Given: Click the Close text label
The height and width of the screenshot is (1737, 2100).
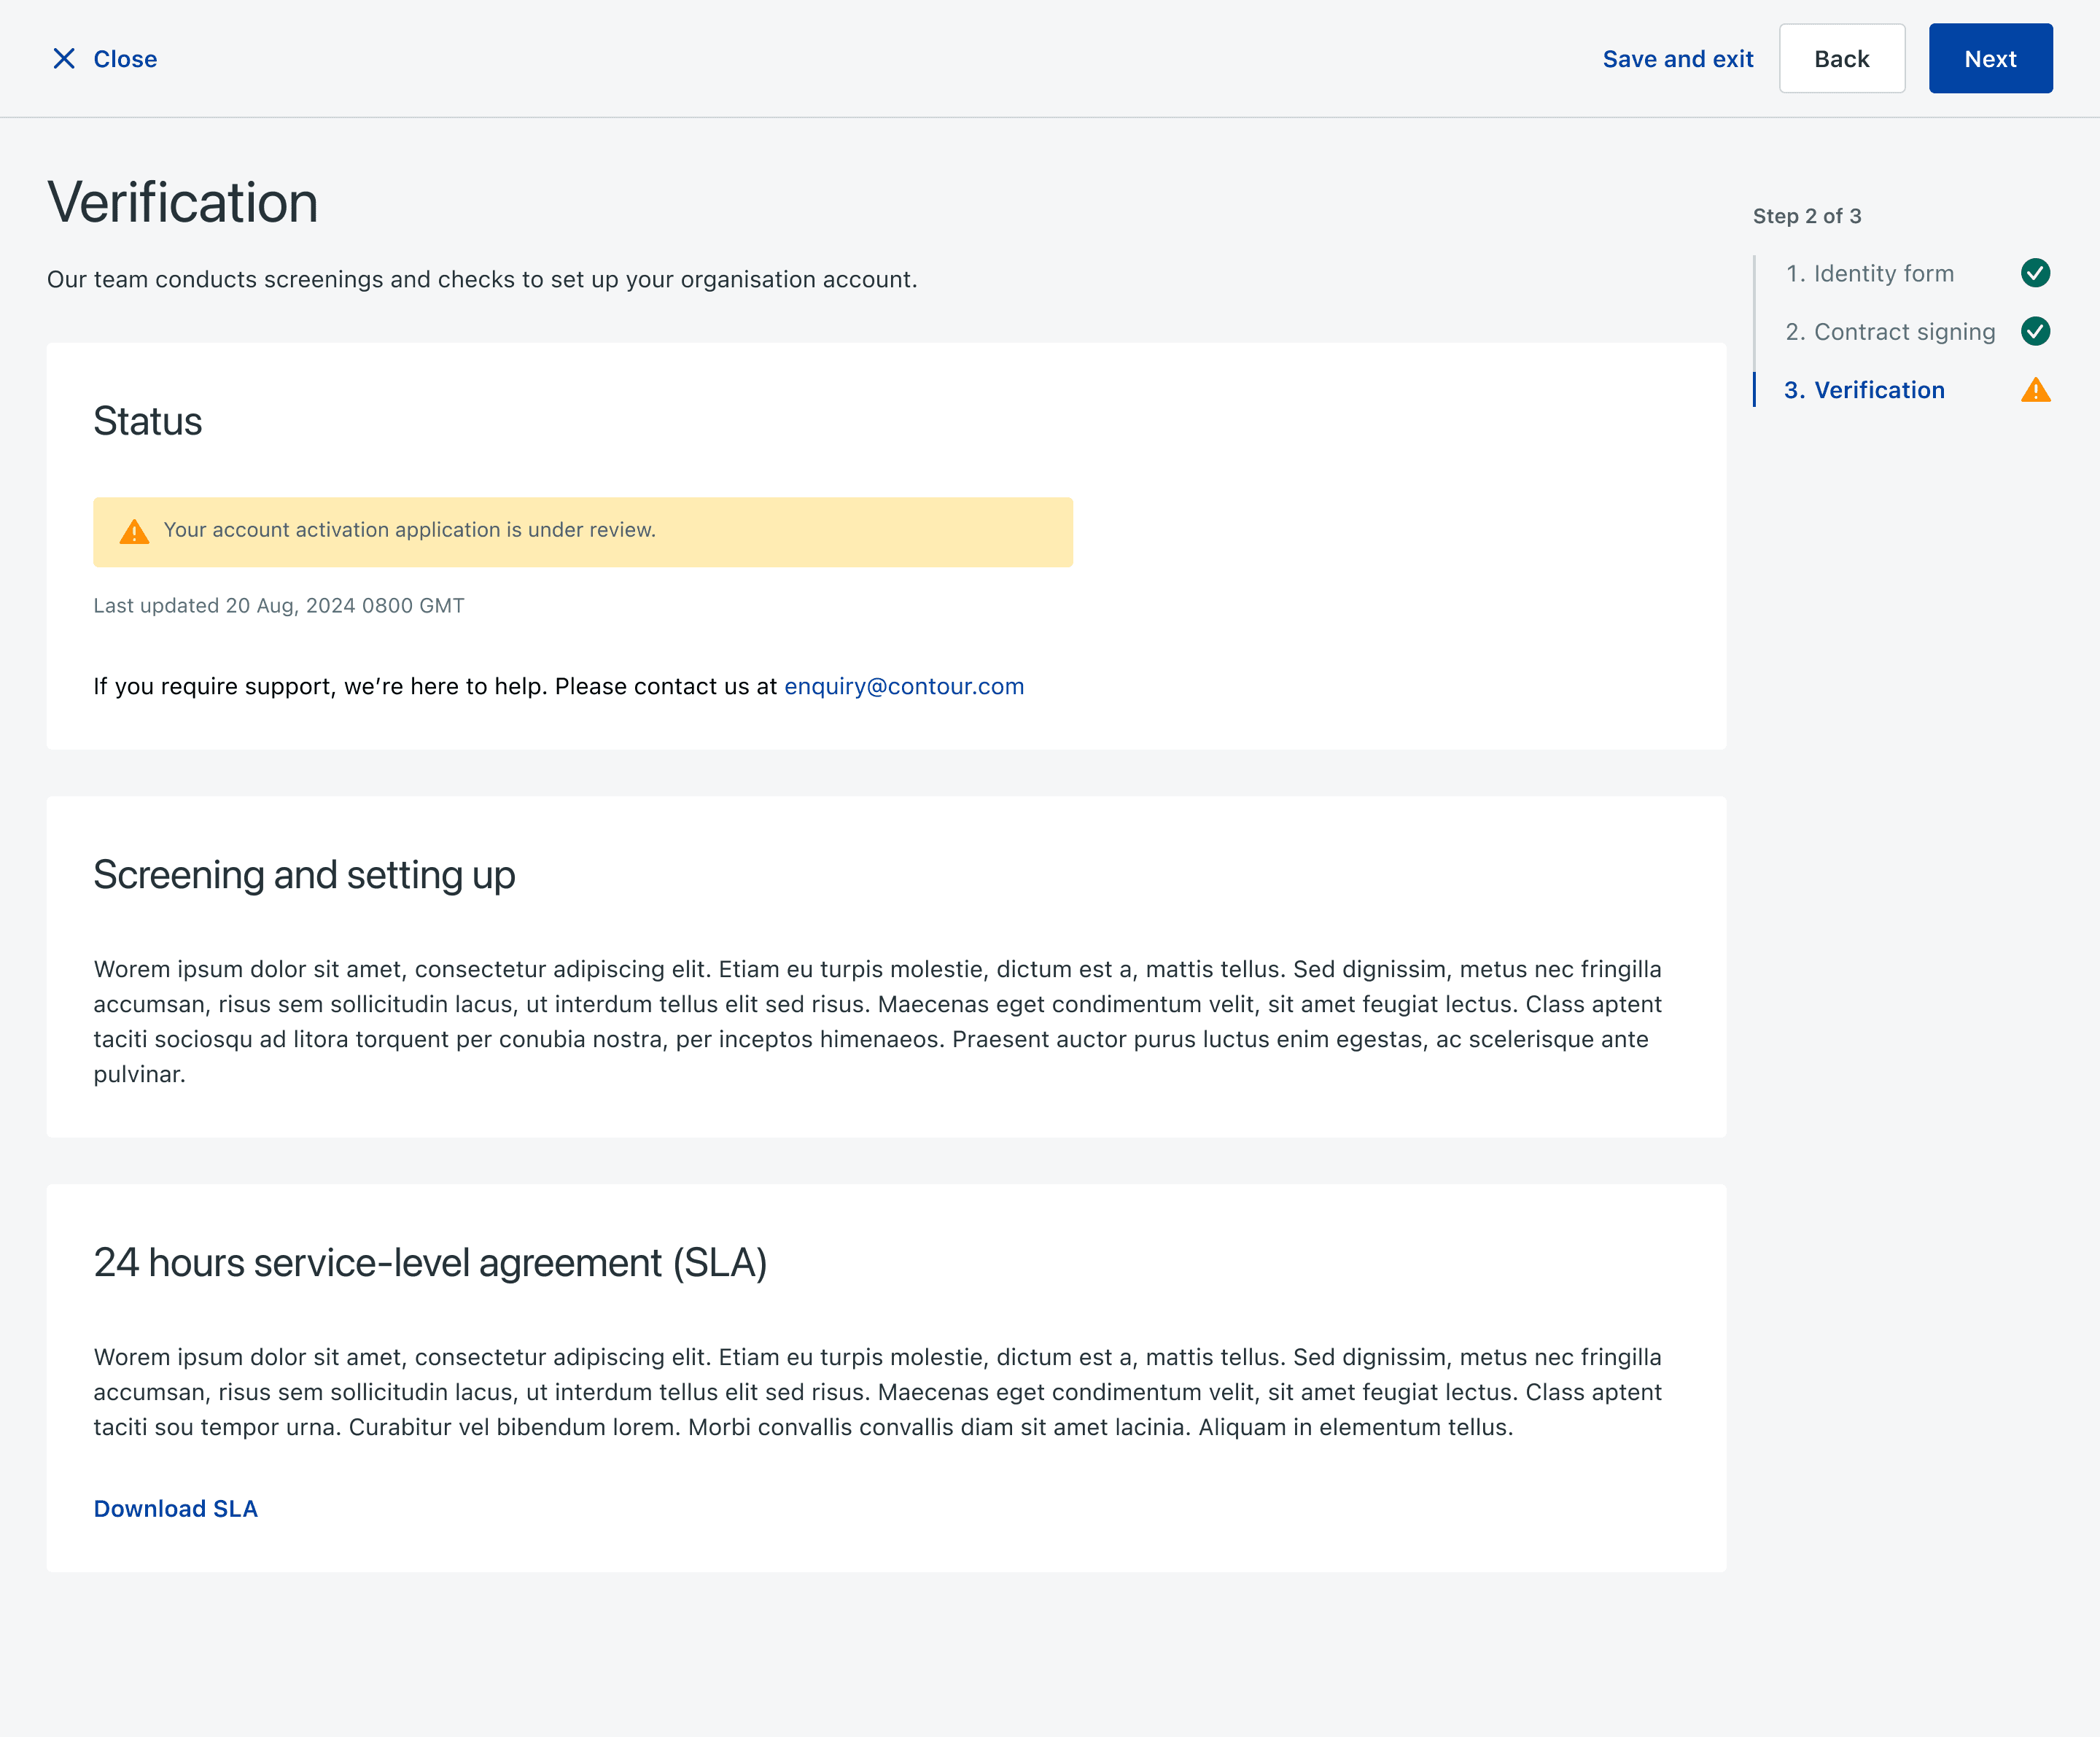Looking at the screenshot, I should pos(125,59).
